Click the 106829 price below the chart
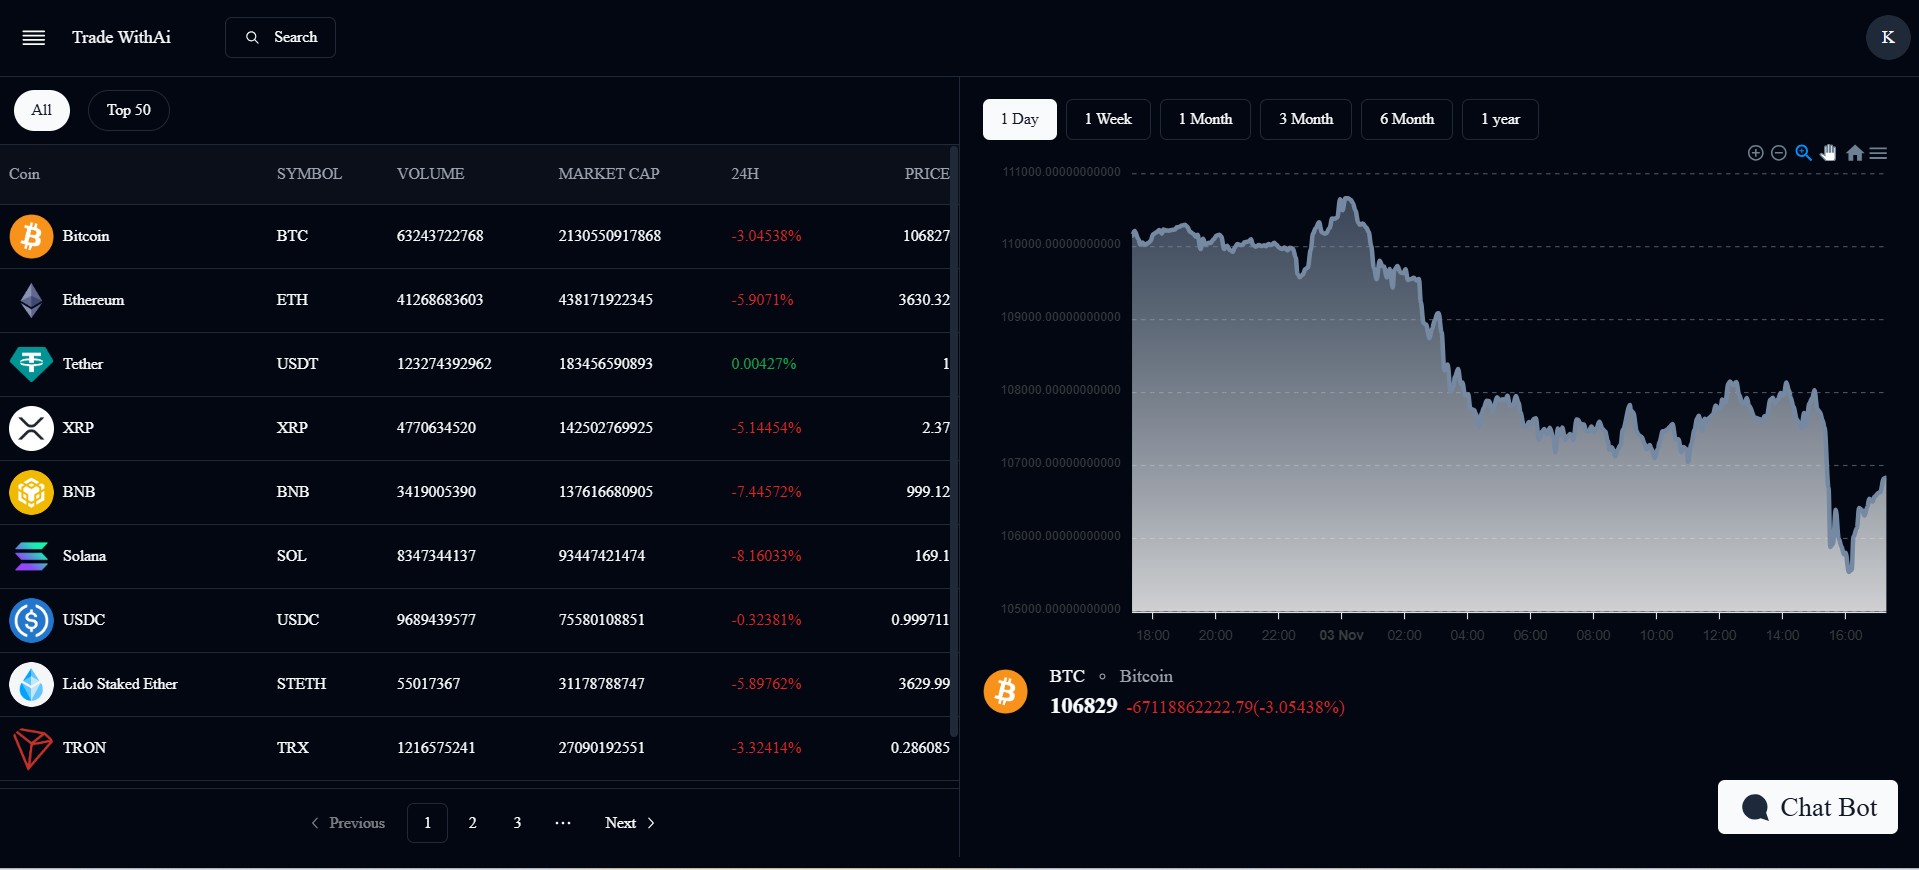 click(1083, 706)
